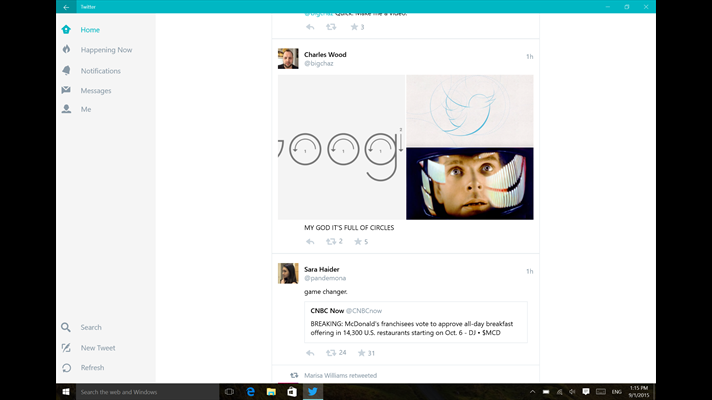This screenshot has height=400, width=712.
Task: Open the Action Center notification icon
Action: point(586,392)
